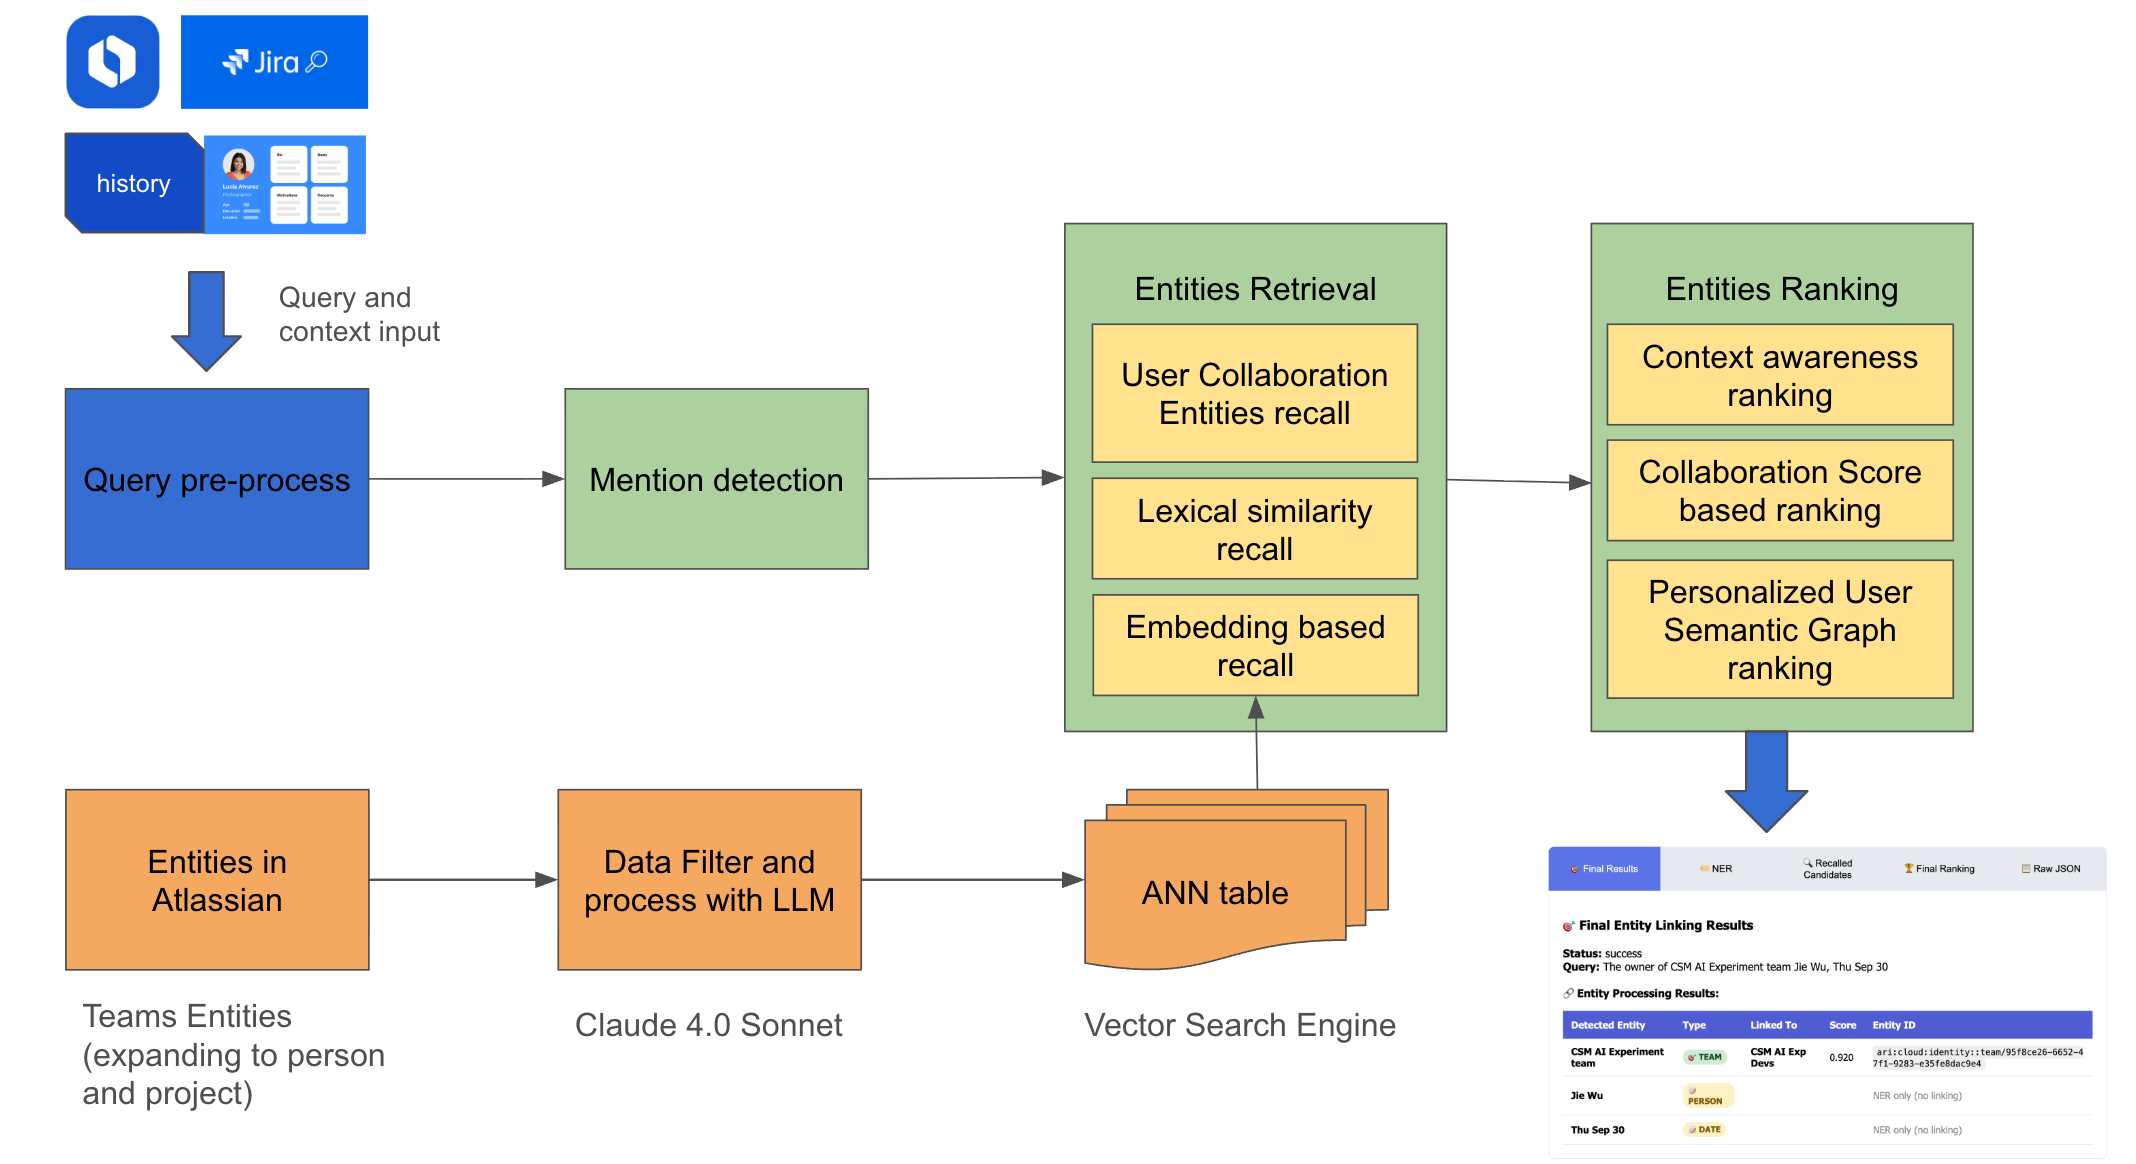Click the Jira search logo tile
Image resolution: width=2136 pixels, height=1164 pixels.
(274, 62)
